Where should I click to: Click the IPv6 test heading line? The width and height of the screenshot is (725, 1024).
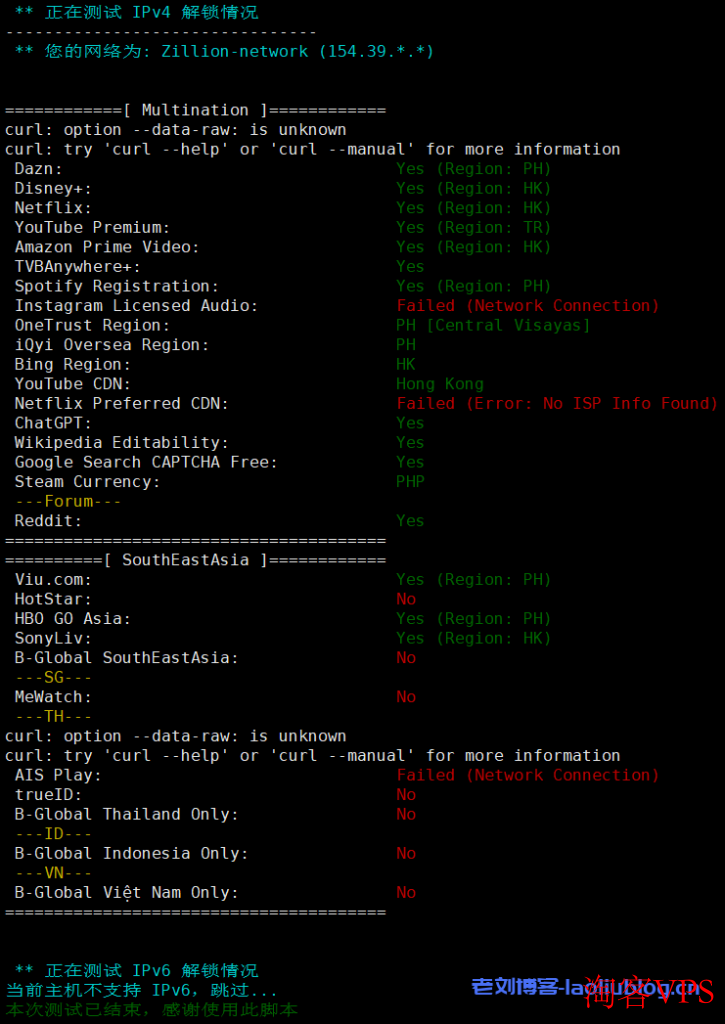(136, 970)
